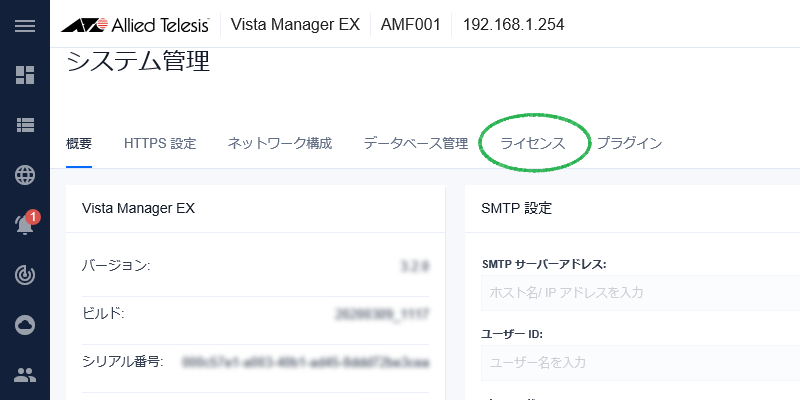Open the user management people icon
Screen dimensions: 800x400
[24, 376]
